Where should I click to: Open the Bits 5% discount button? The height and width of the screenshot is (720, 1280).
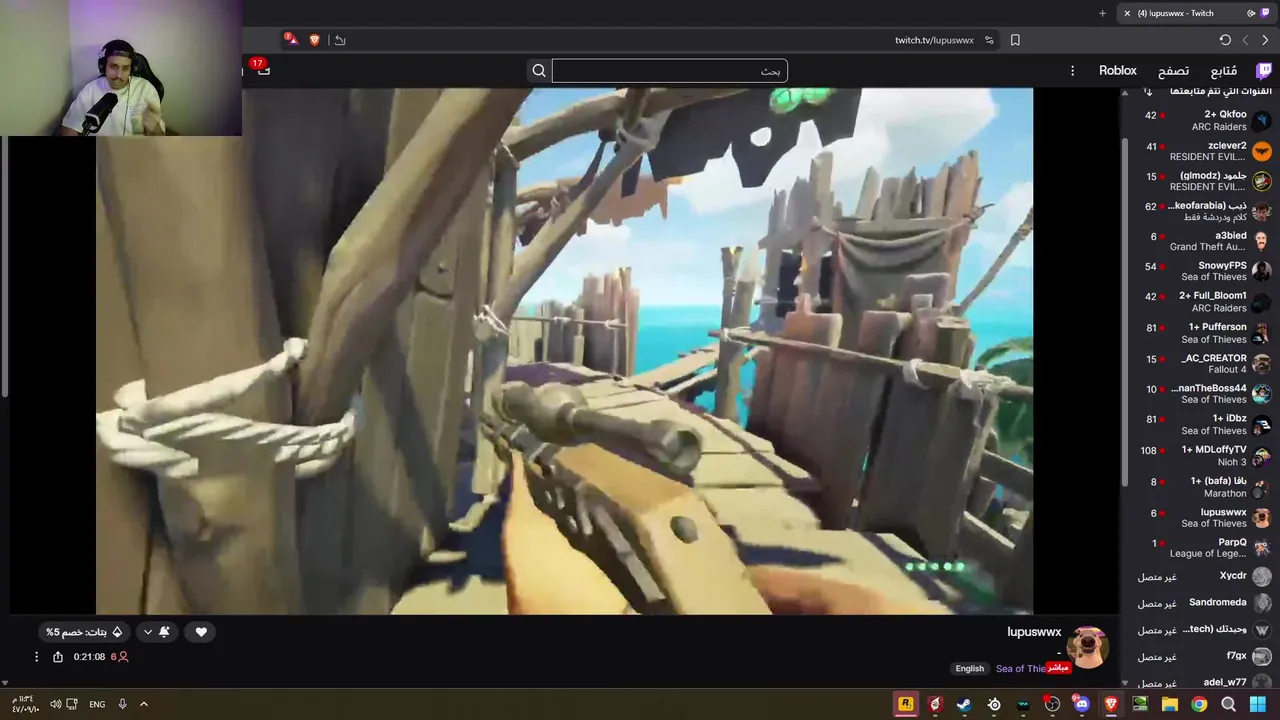[84, 632]
